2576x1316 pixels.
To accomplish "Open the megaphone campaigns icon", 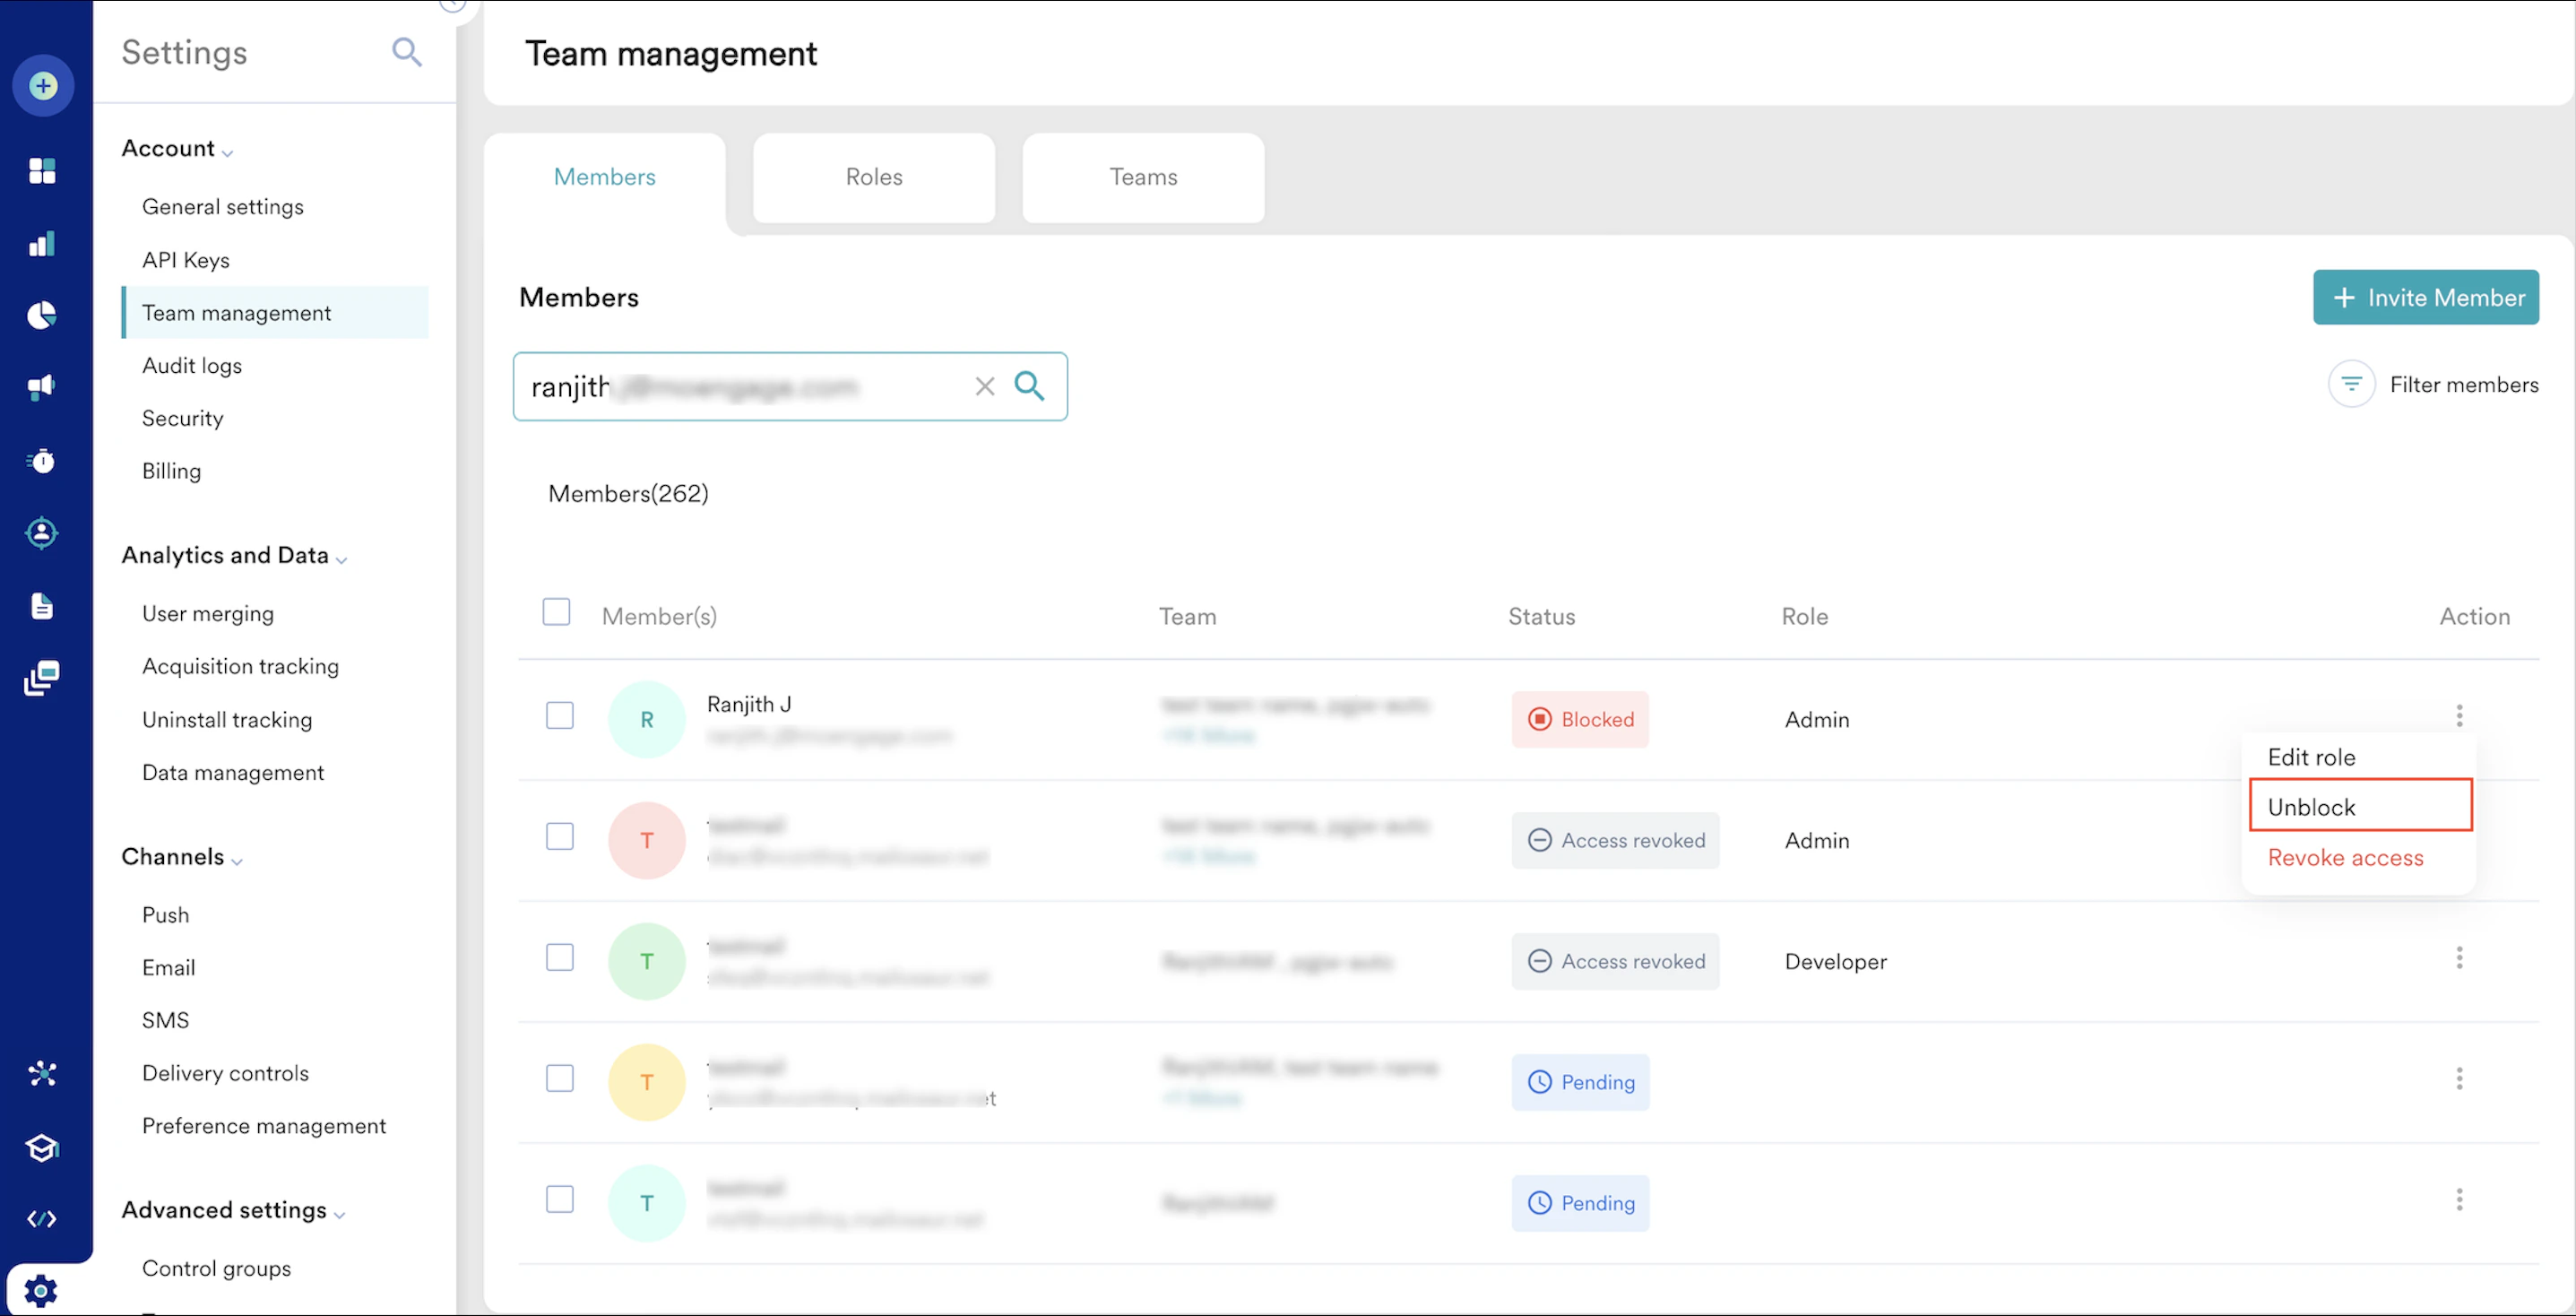I will tap(42, 387).
